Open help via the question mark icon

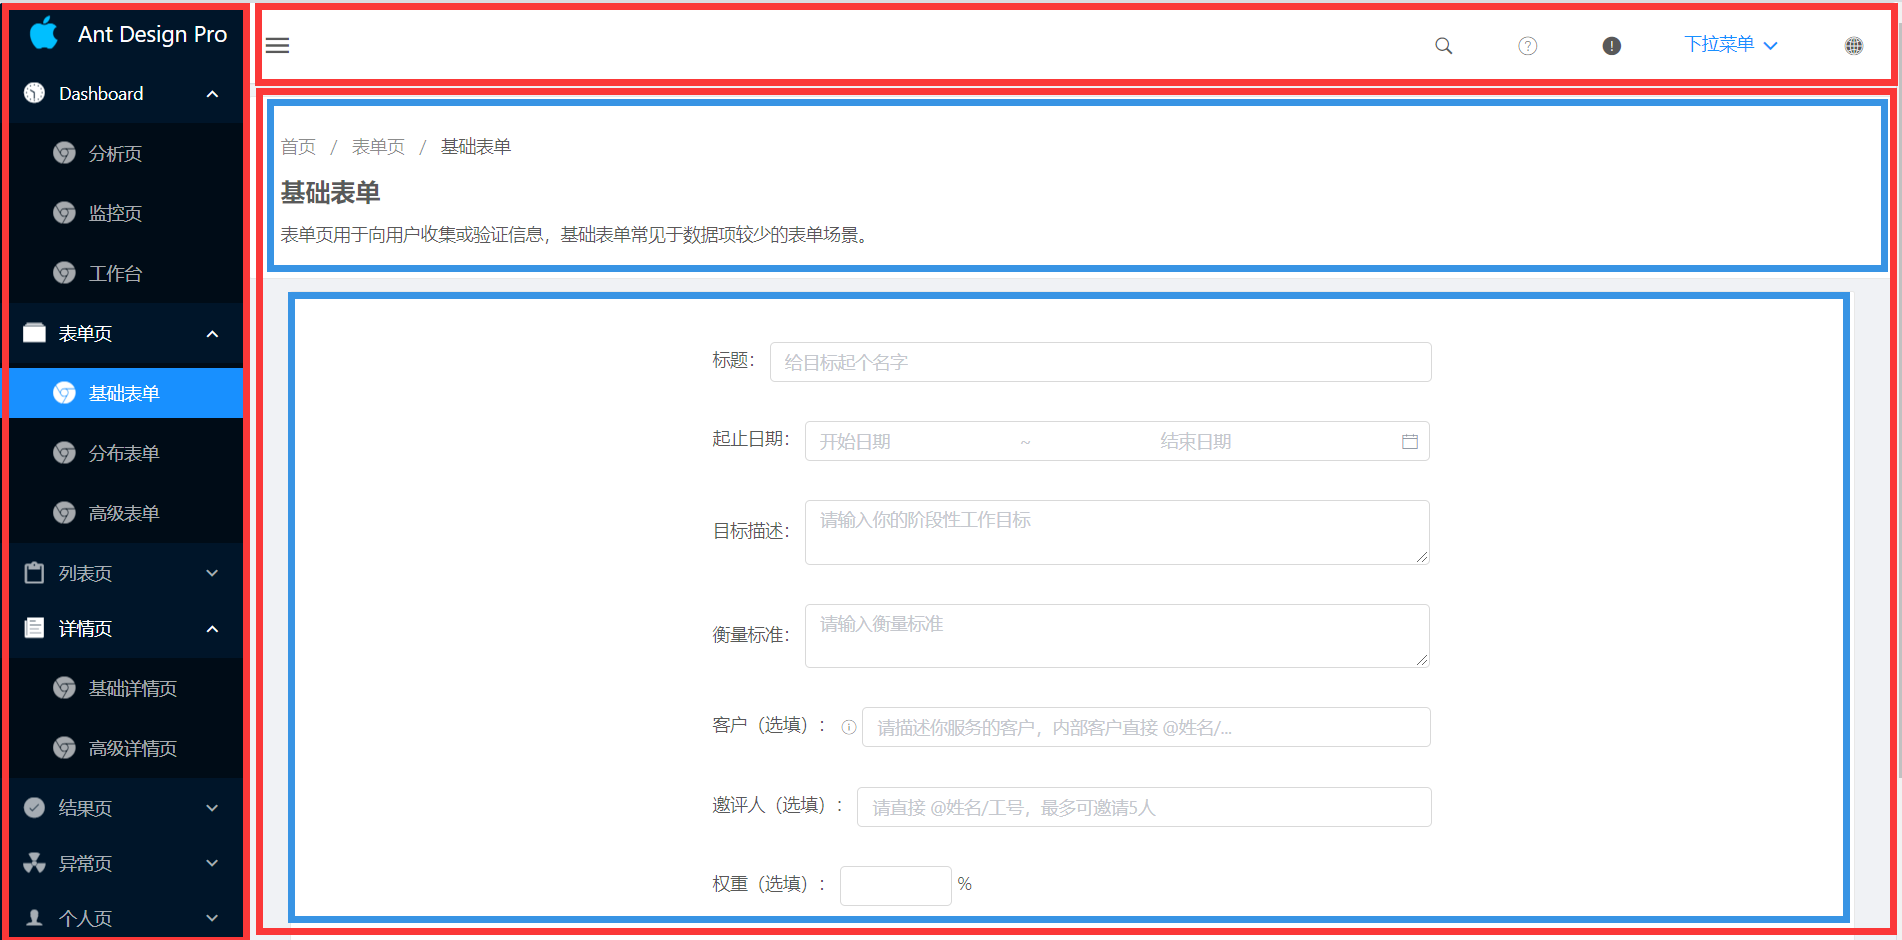pos(1527,45)
